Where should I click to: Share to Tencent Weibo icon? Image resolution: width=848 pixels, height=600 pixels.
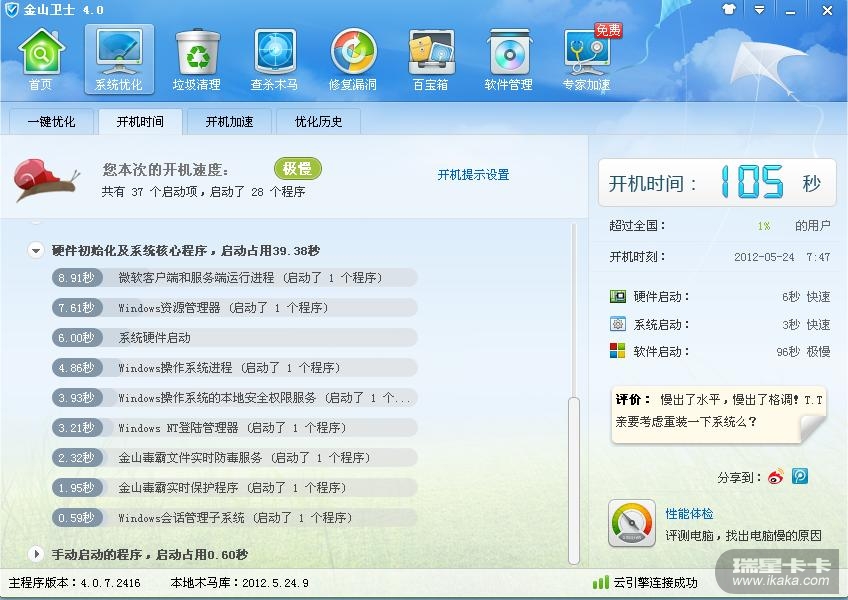tap(800, 476)
